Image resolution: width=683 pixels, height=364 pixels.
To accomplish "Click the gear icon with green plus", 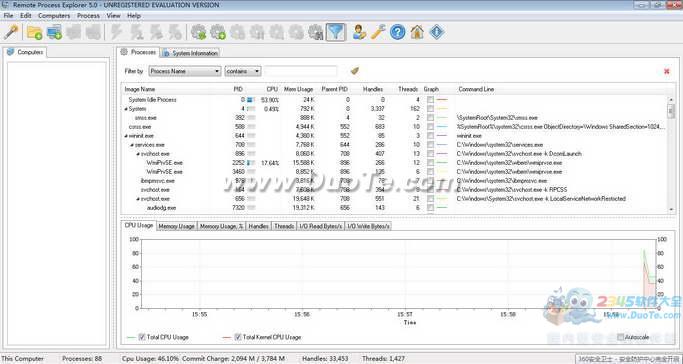I will [218, 32].
